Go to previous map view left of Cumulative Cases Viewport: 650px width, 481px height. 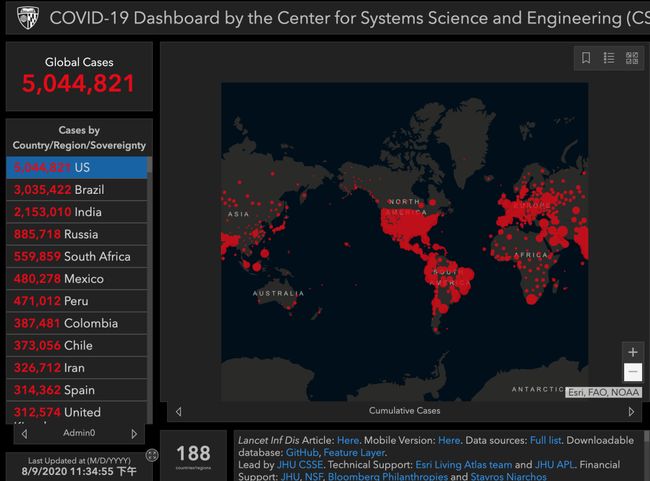[179, 411]
